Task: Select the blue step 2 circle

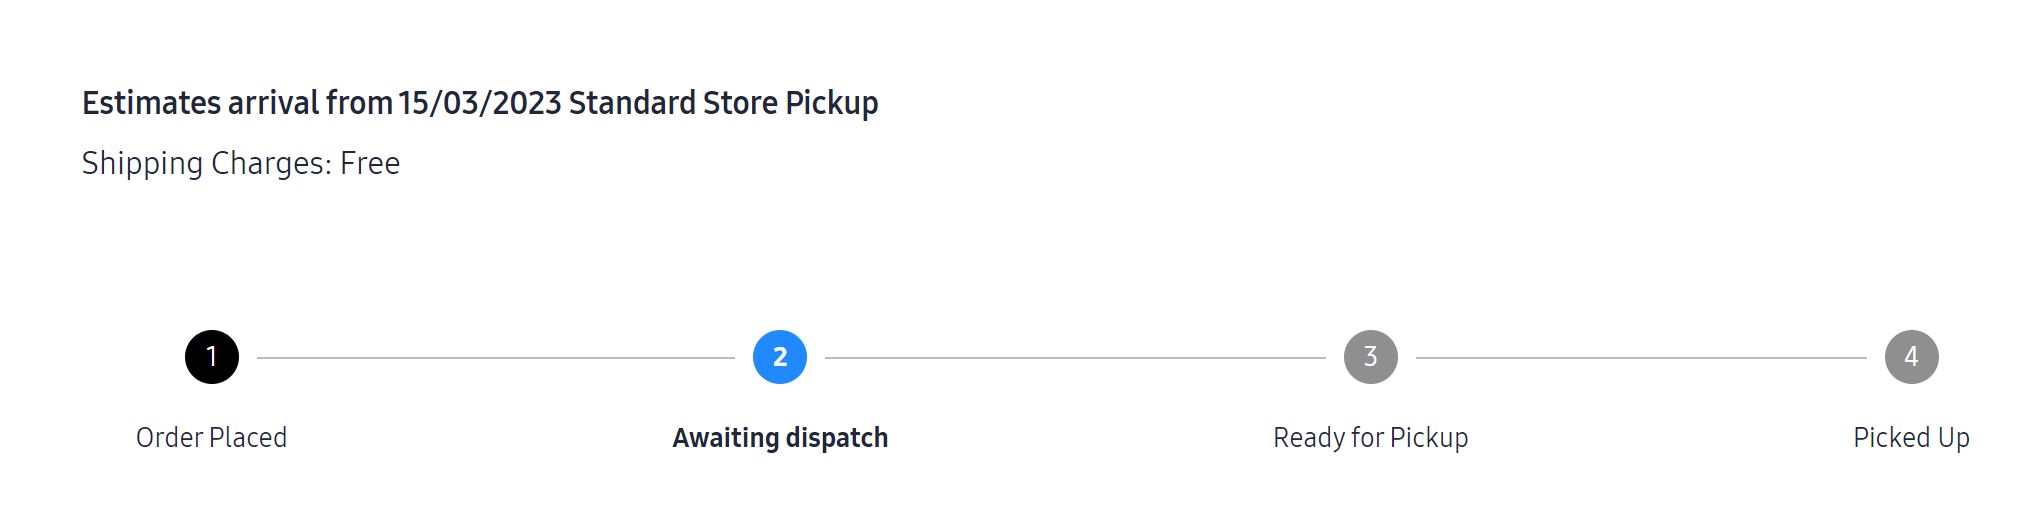Action: point(780,357)
